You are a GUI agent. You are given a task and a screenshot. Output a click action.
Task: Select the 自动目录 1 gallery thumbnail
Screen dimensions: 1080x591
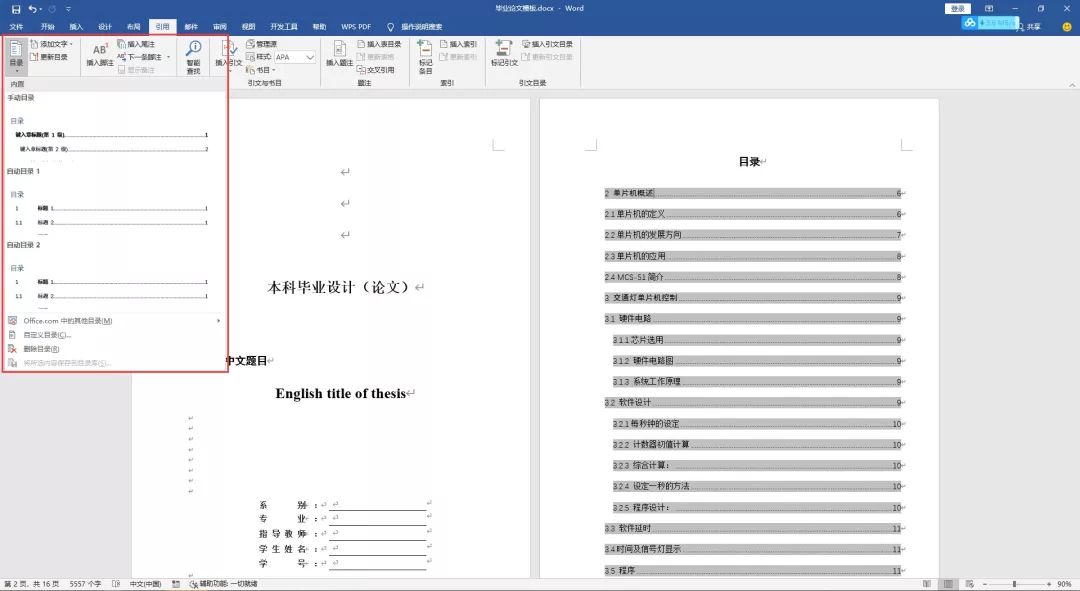tap(110, 210)
